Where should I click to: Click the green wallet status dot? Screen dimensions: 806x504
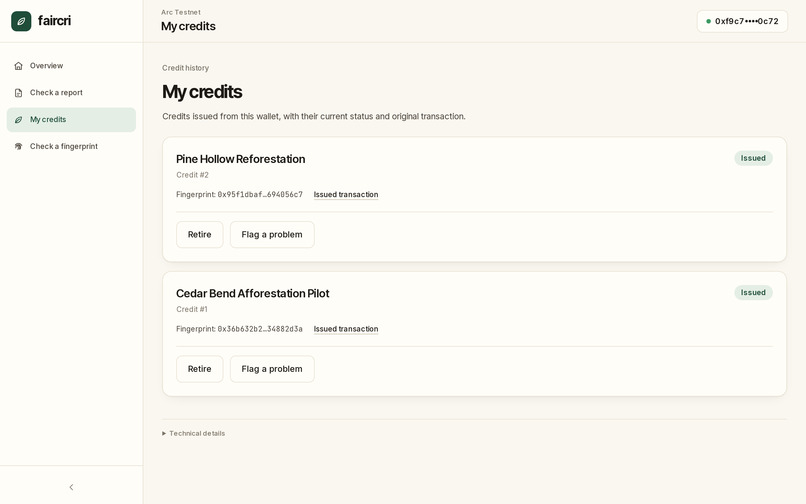[x=708, y=21]
